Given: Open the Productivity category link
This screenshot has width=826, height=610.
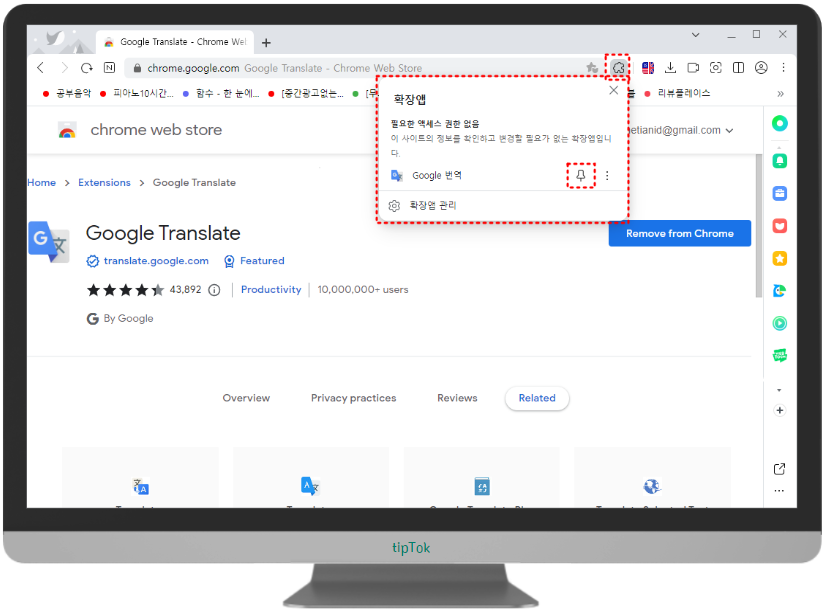Looking at the screenshot, I should tap(271, 290).
